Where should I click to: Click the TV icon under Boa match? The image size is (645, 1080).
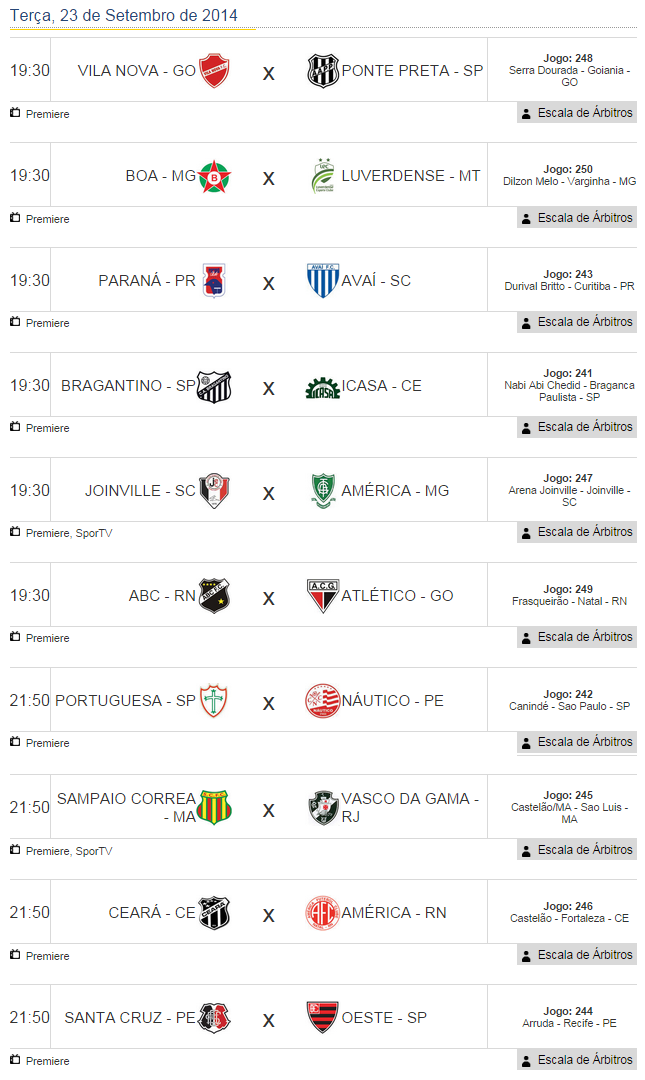tap(15, 218)
